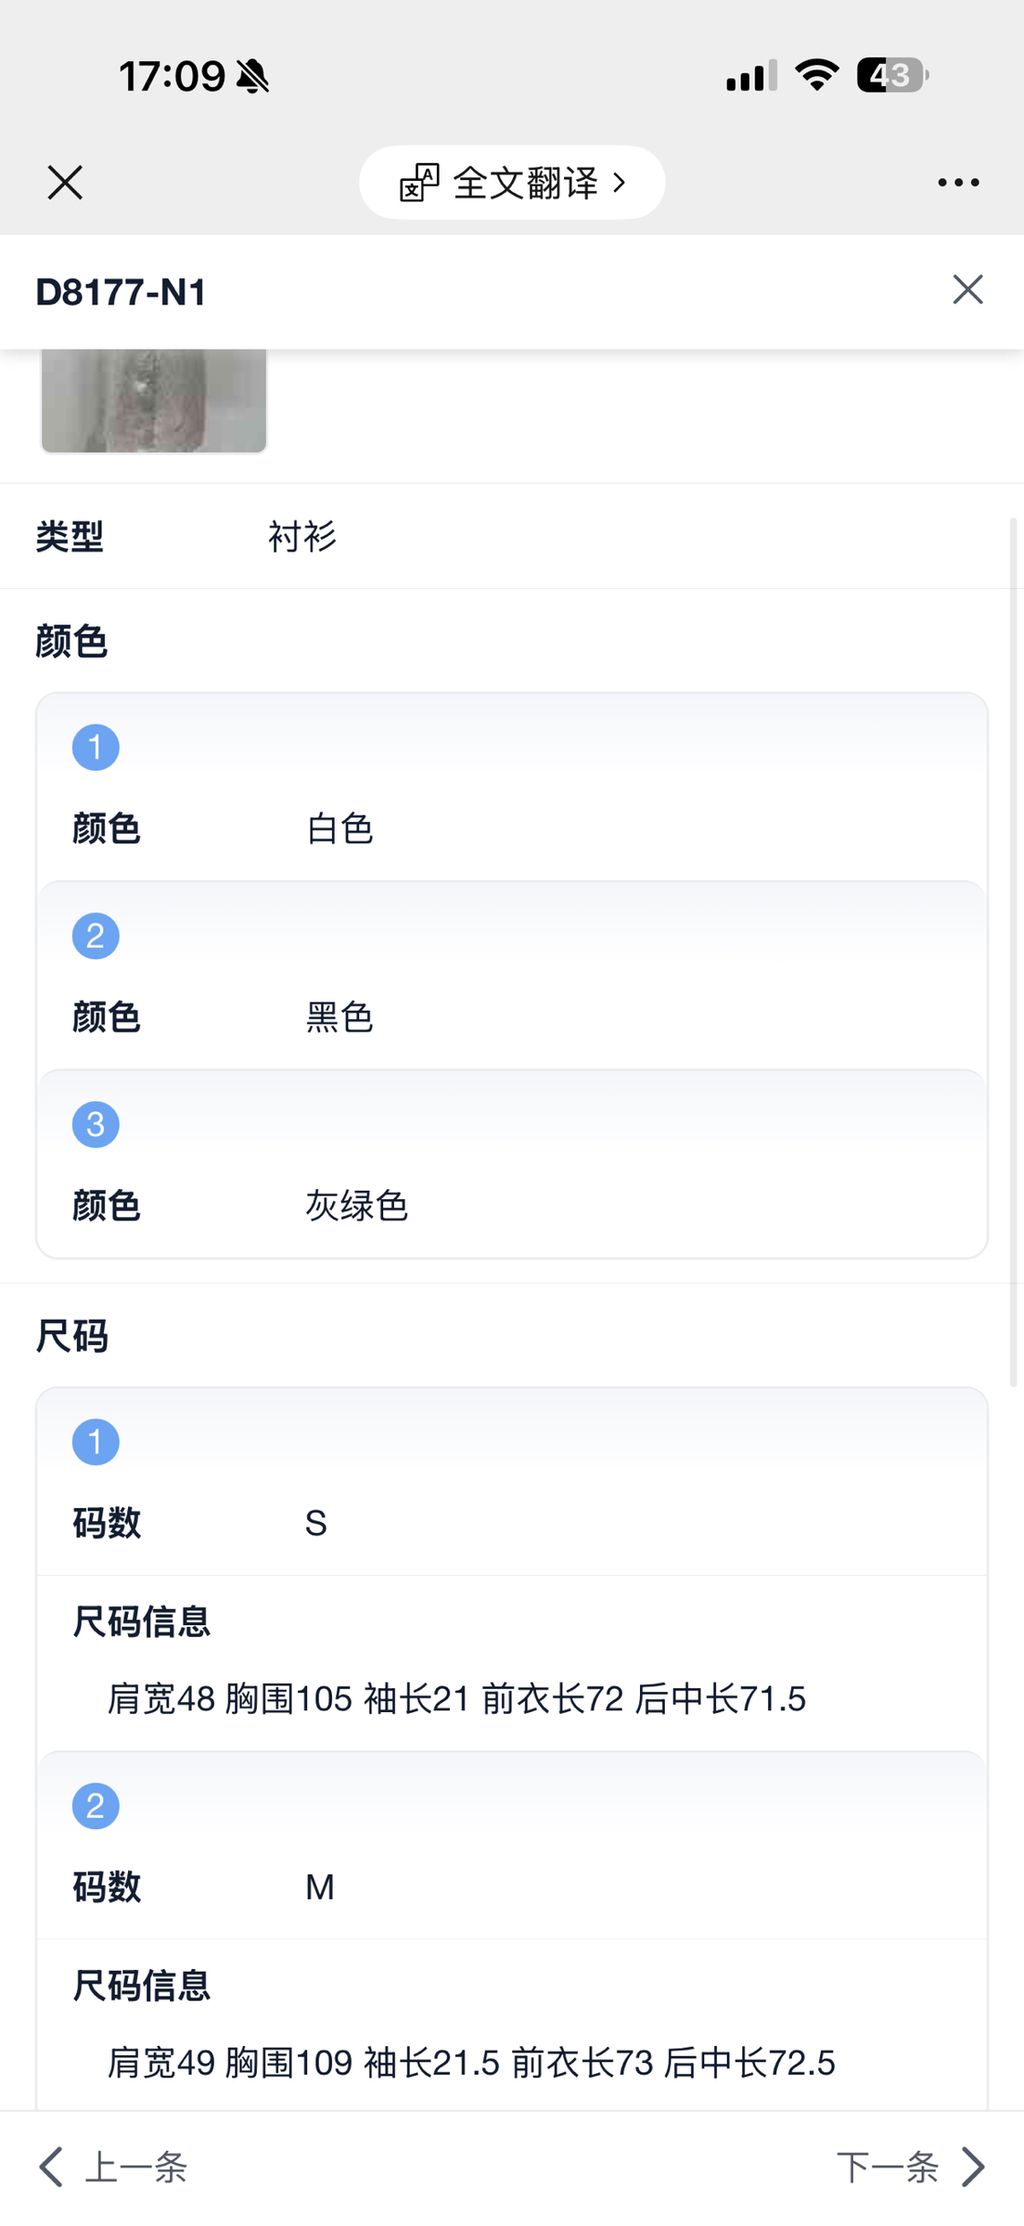
Task: Tap the battery indicator in the status bar
Action: point(892,76)
